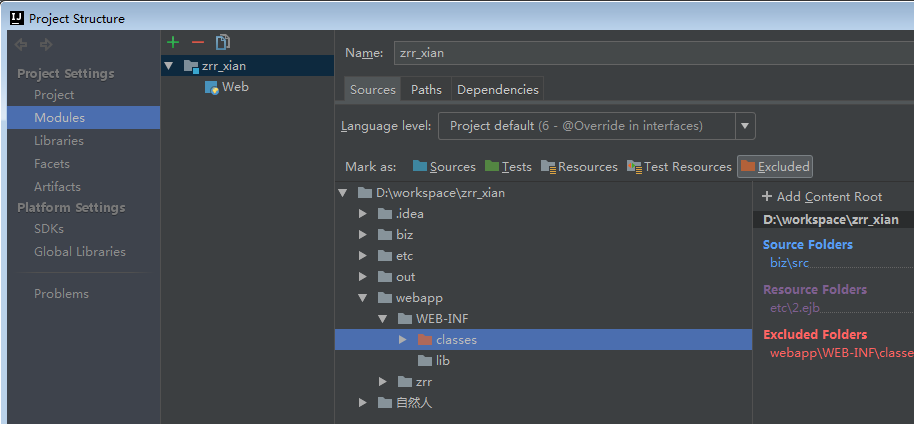The width and height of the screenshot is (914, 424).
Task: Open the SDKs platform settings
Action: [48, 229]
